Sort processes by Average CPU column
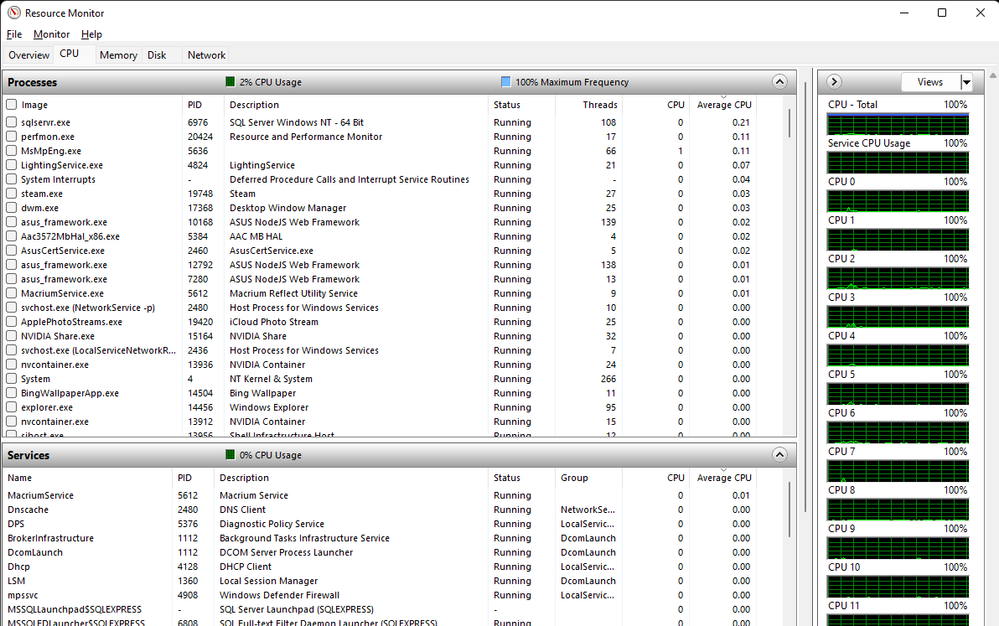This screenshot has height=626, width=999. pyautogui.click(x=724, y=104)
